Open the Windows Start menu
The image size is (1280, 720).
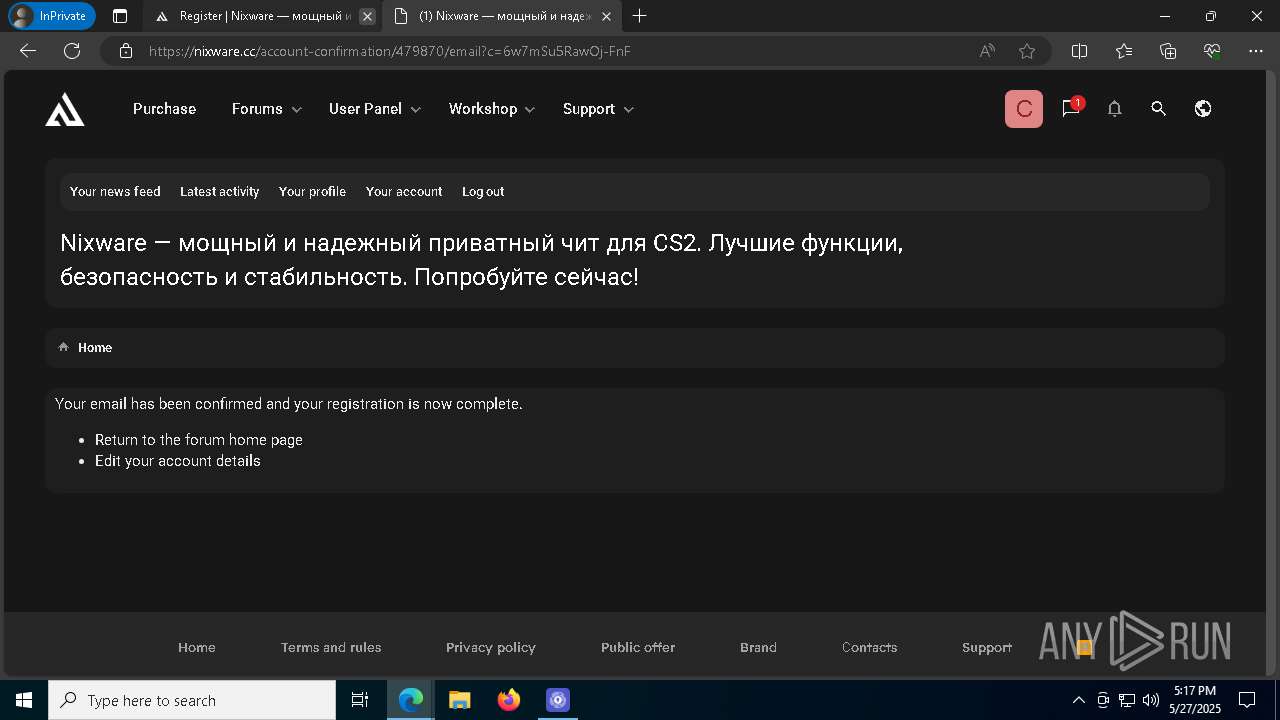coord(24,700)
